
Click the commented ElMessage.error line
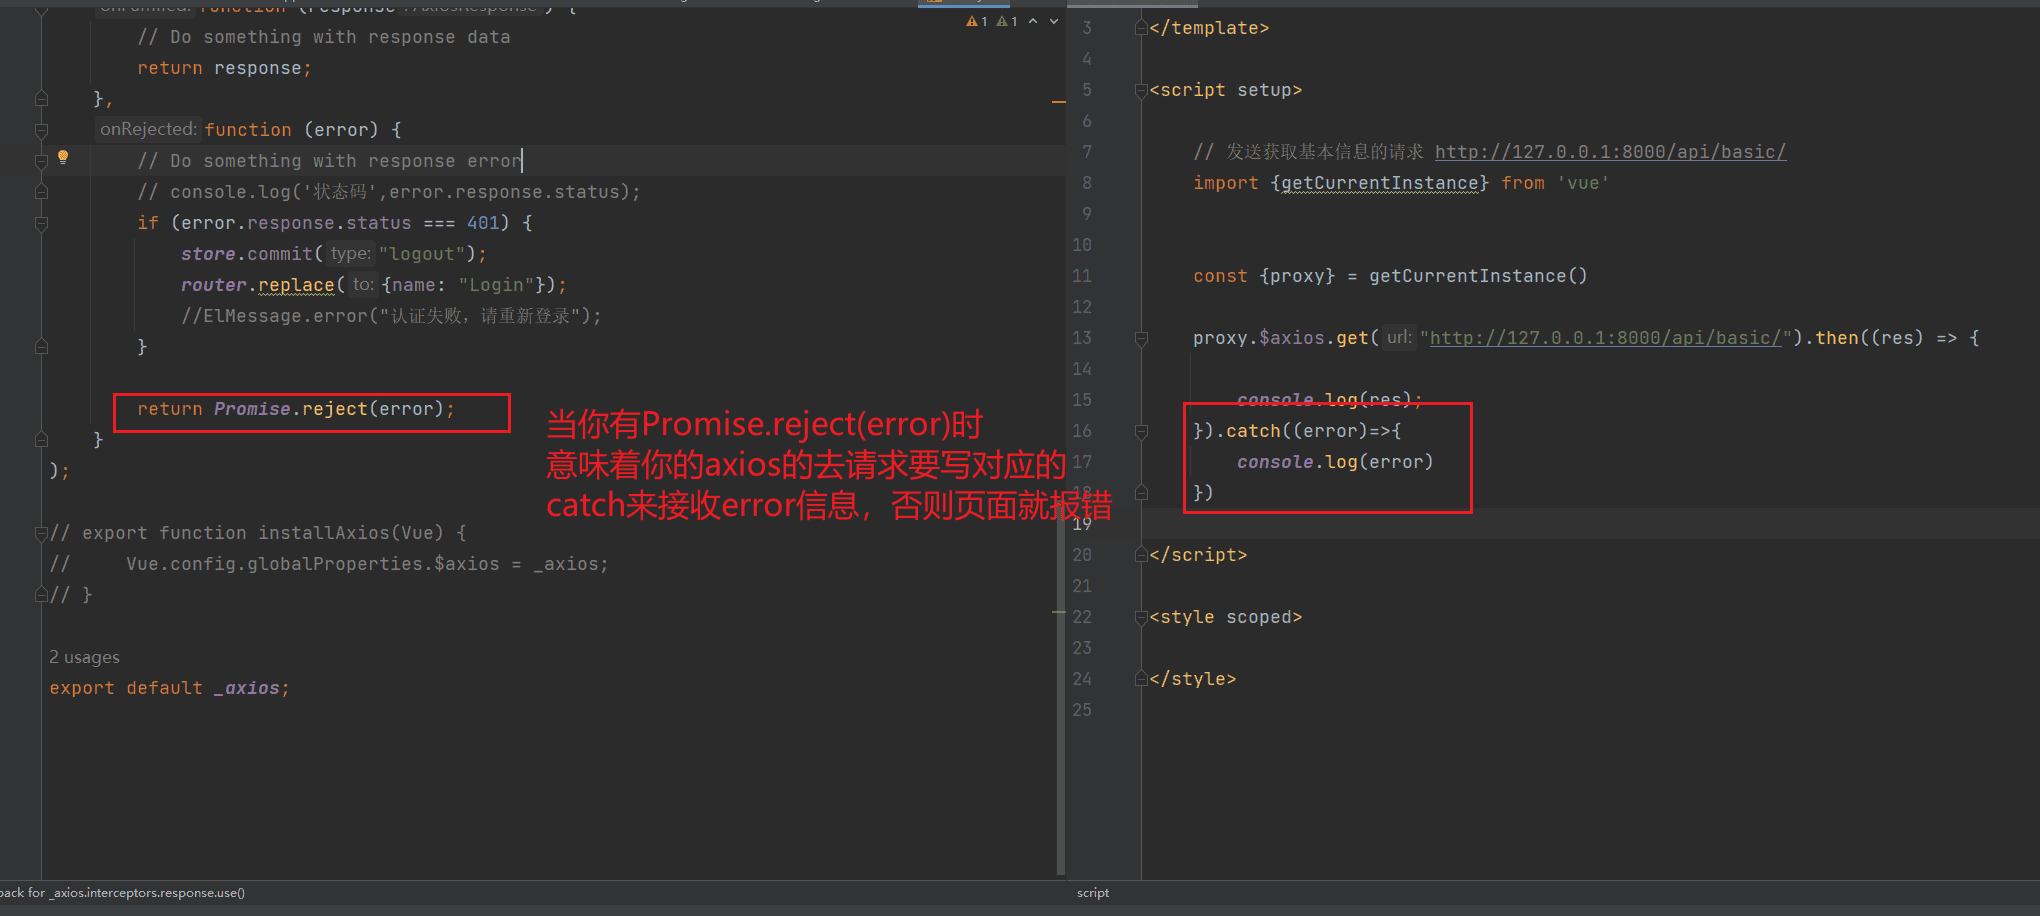pos(392,316)
